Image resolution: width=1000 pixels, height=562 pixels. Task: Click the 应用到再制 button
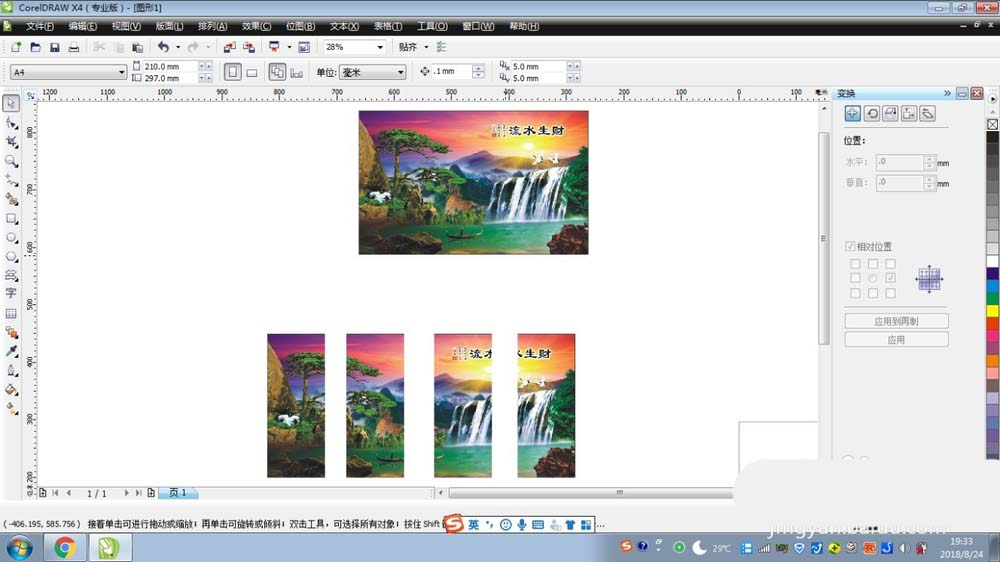tap(896, 321)
